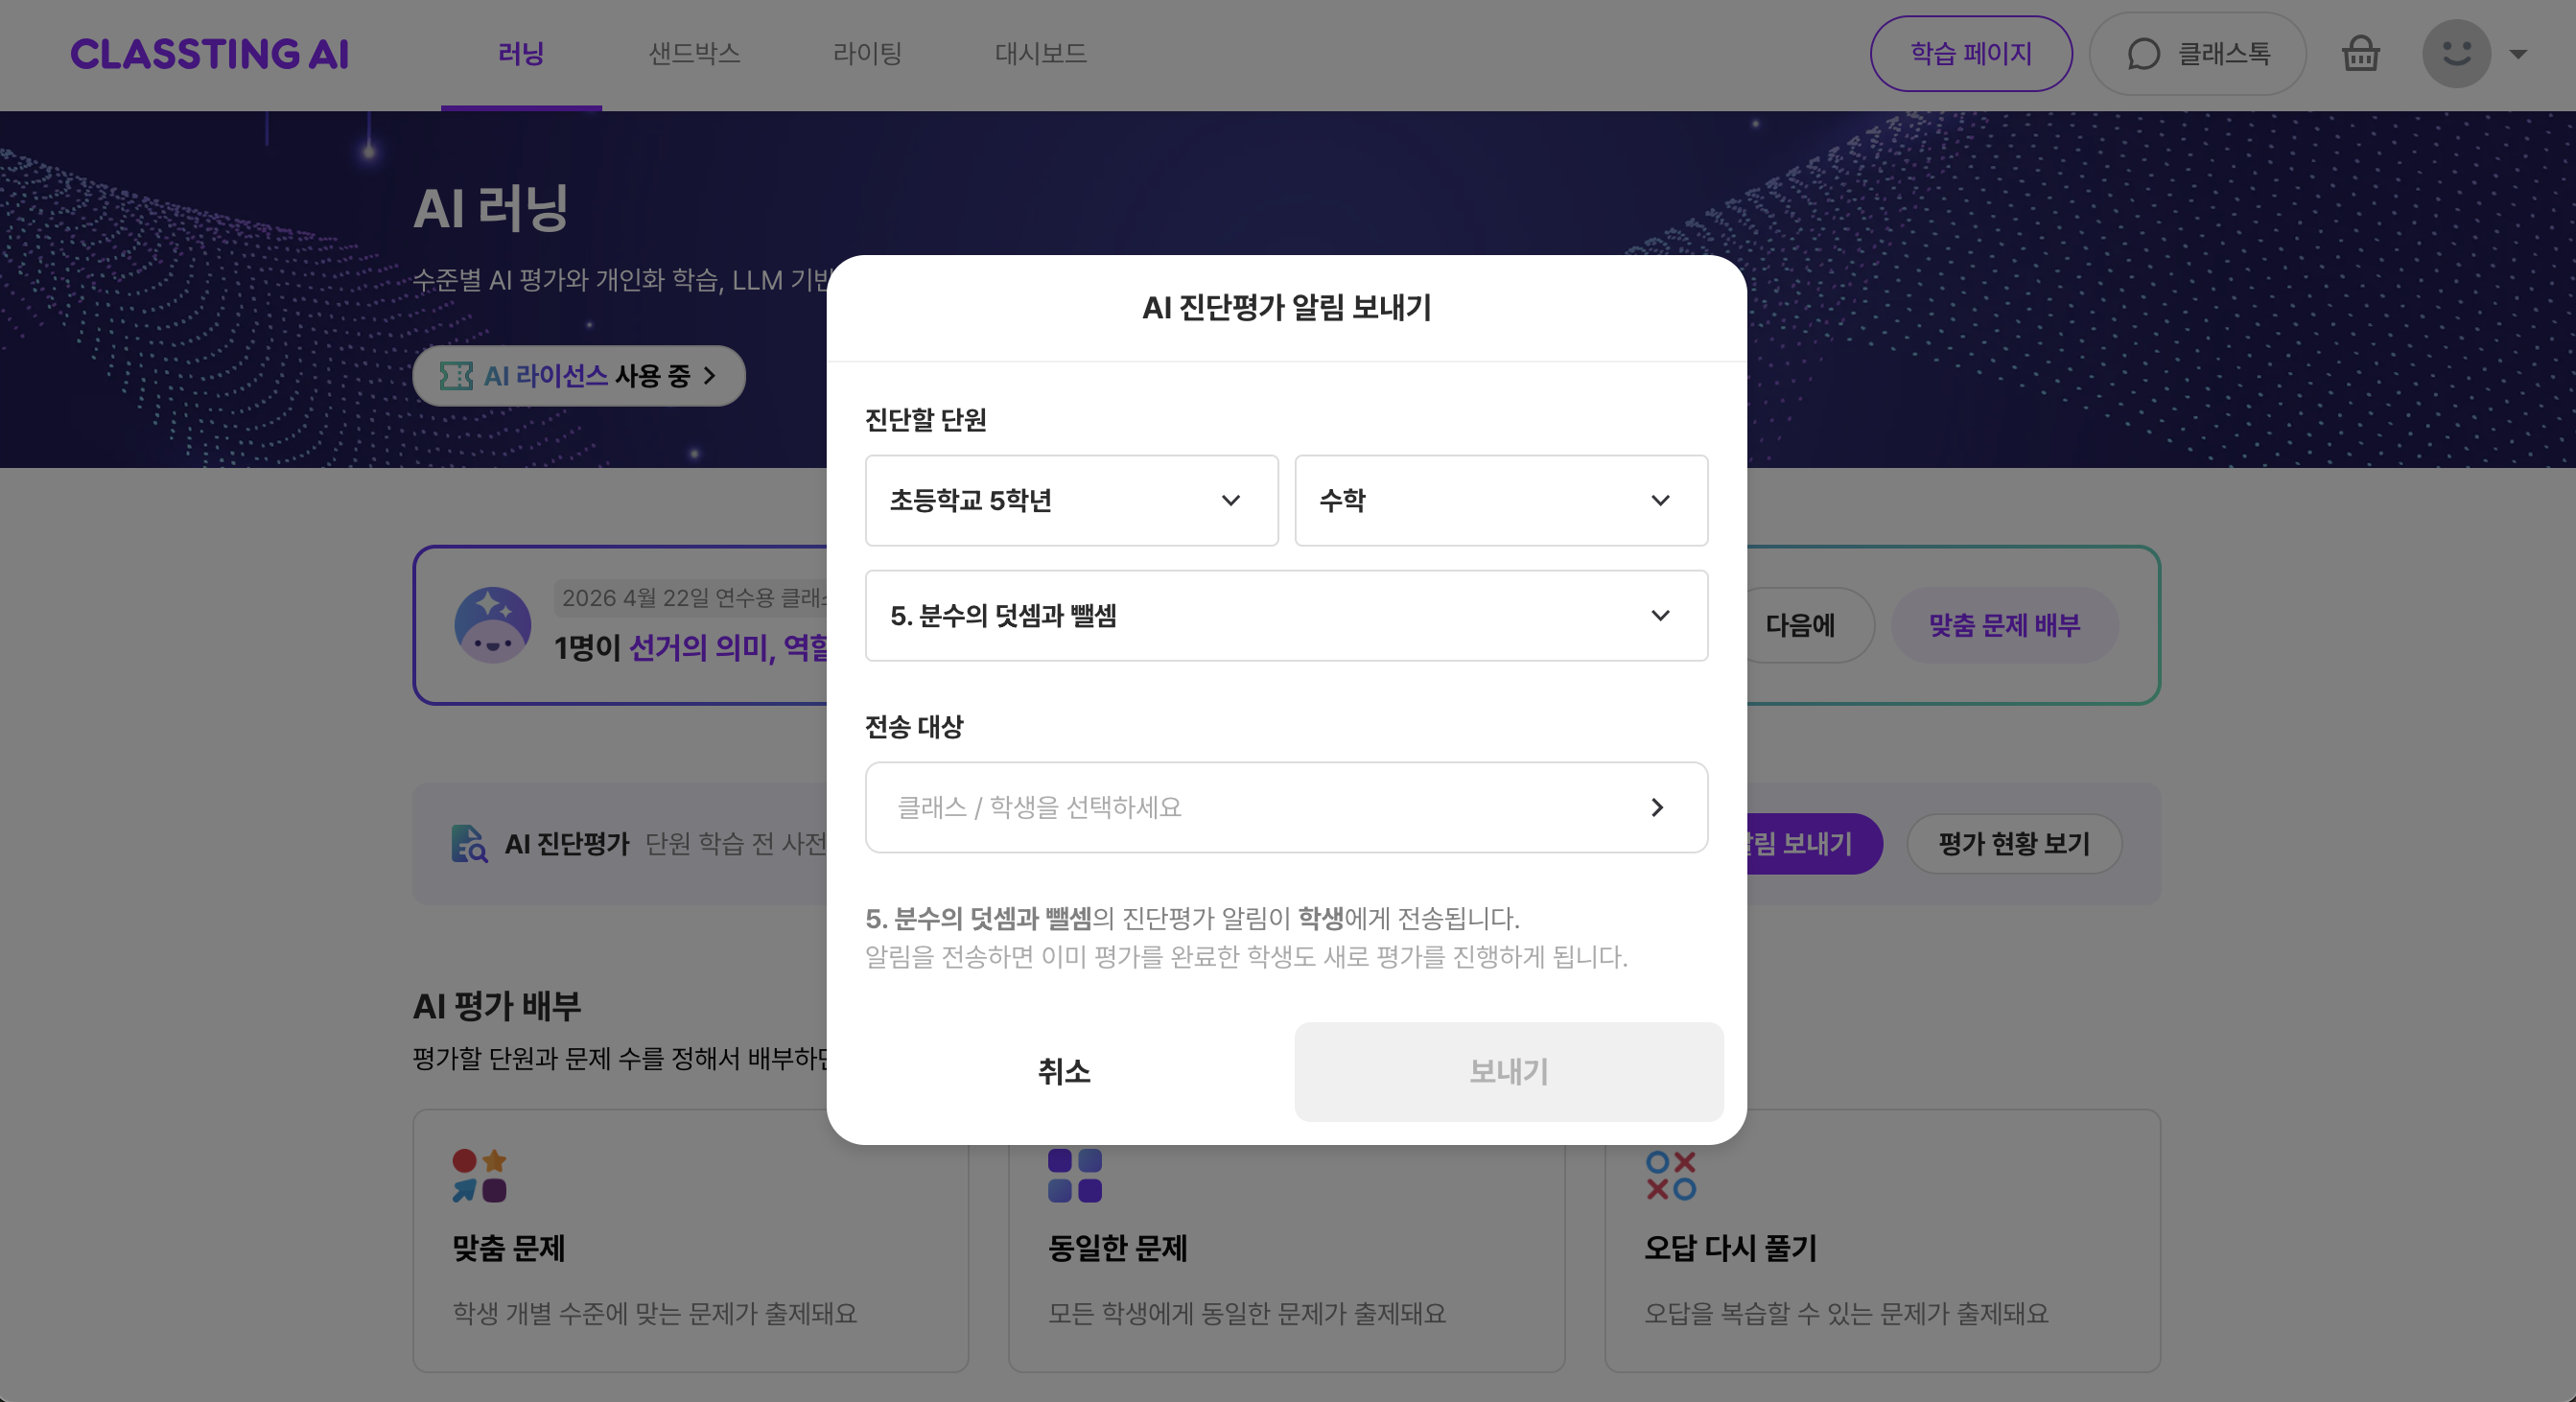The width and height of the screenshot is (2576, 1402).
Task: Click the 진단할 단원 label
Action: [925, 420]
